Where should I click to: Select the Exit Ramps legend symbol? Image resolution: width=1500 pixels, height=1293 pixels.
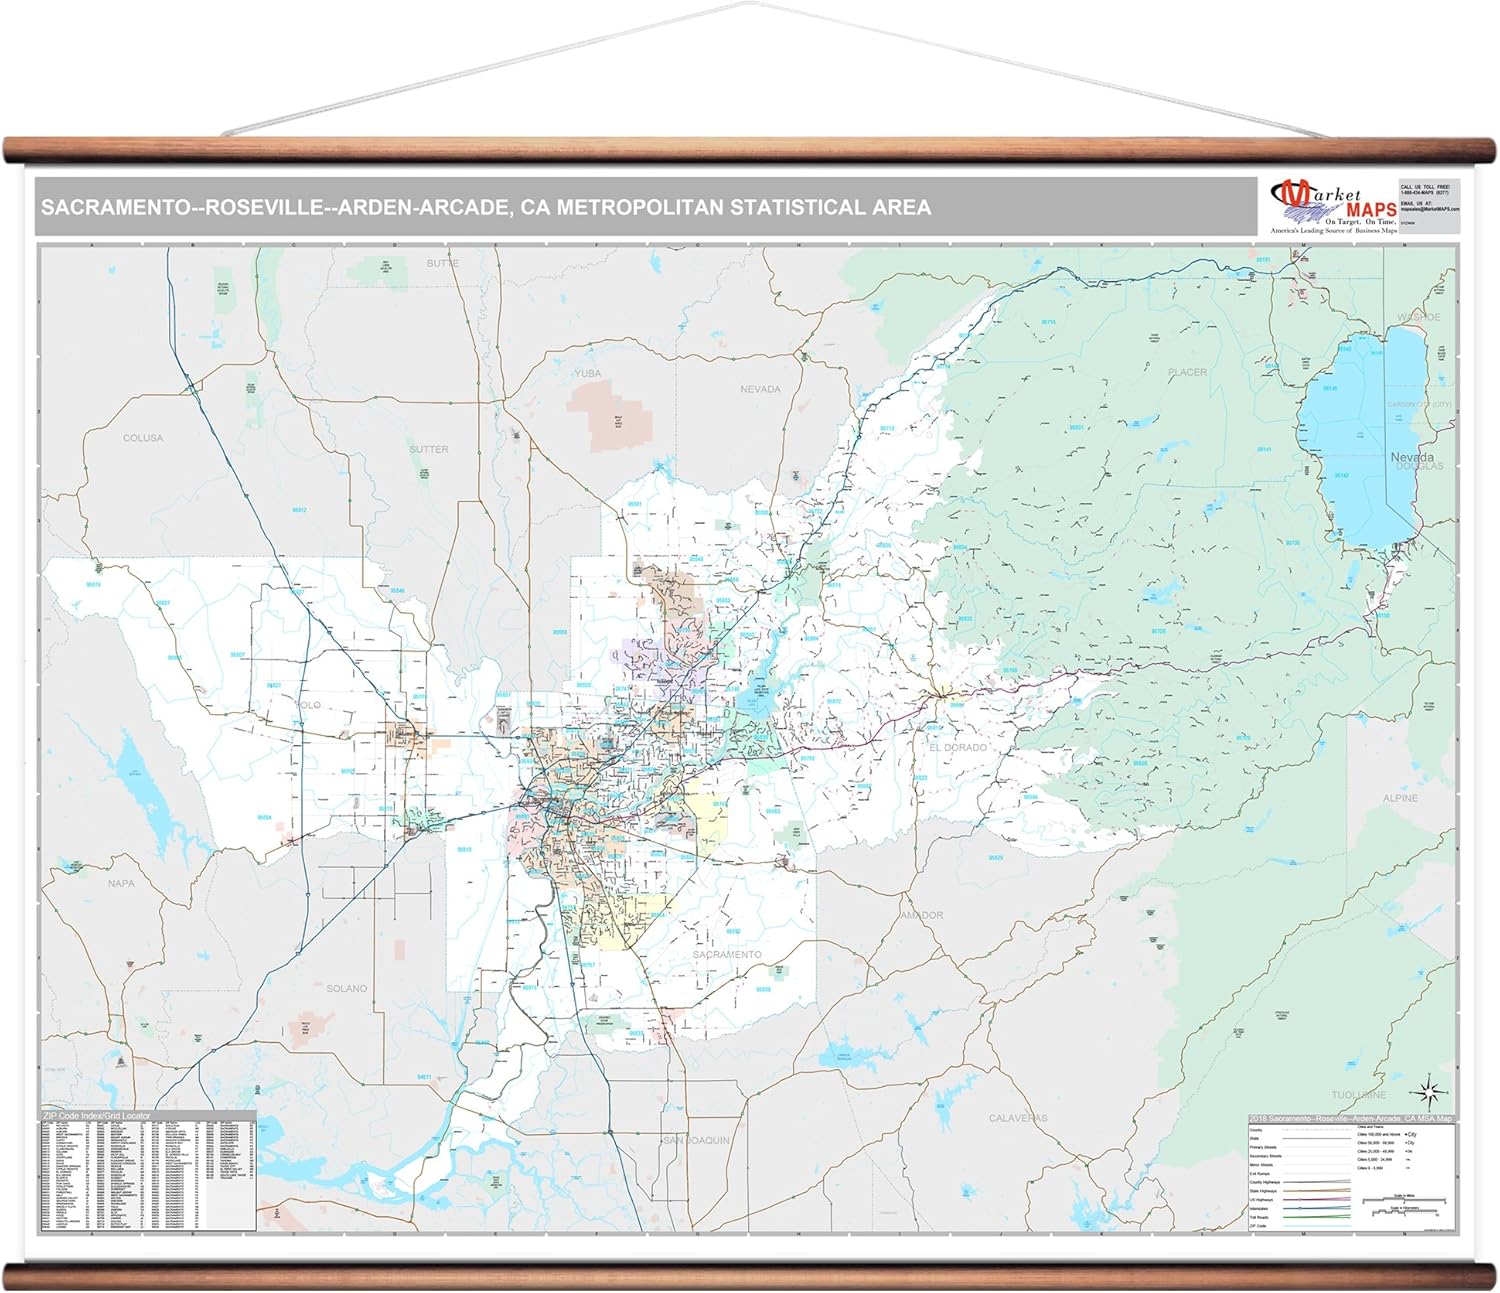1317,1174
